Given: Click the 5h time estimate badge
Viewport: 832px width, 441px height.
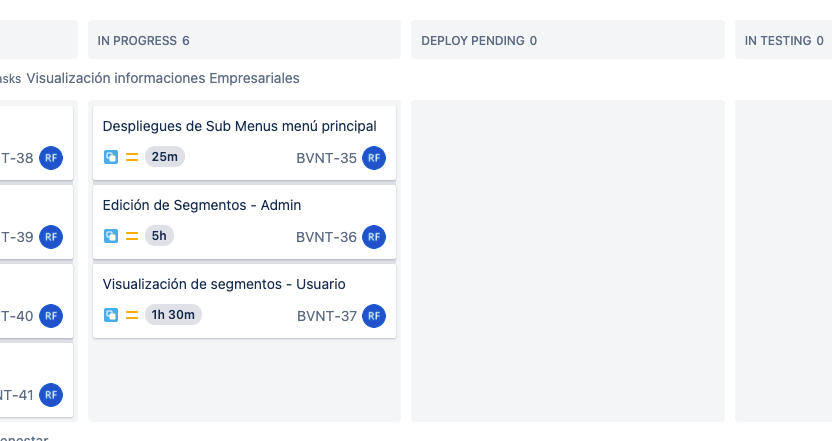Looking at the screenshot, I should point(159,236).
